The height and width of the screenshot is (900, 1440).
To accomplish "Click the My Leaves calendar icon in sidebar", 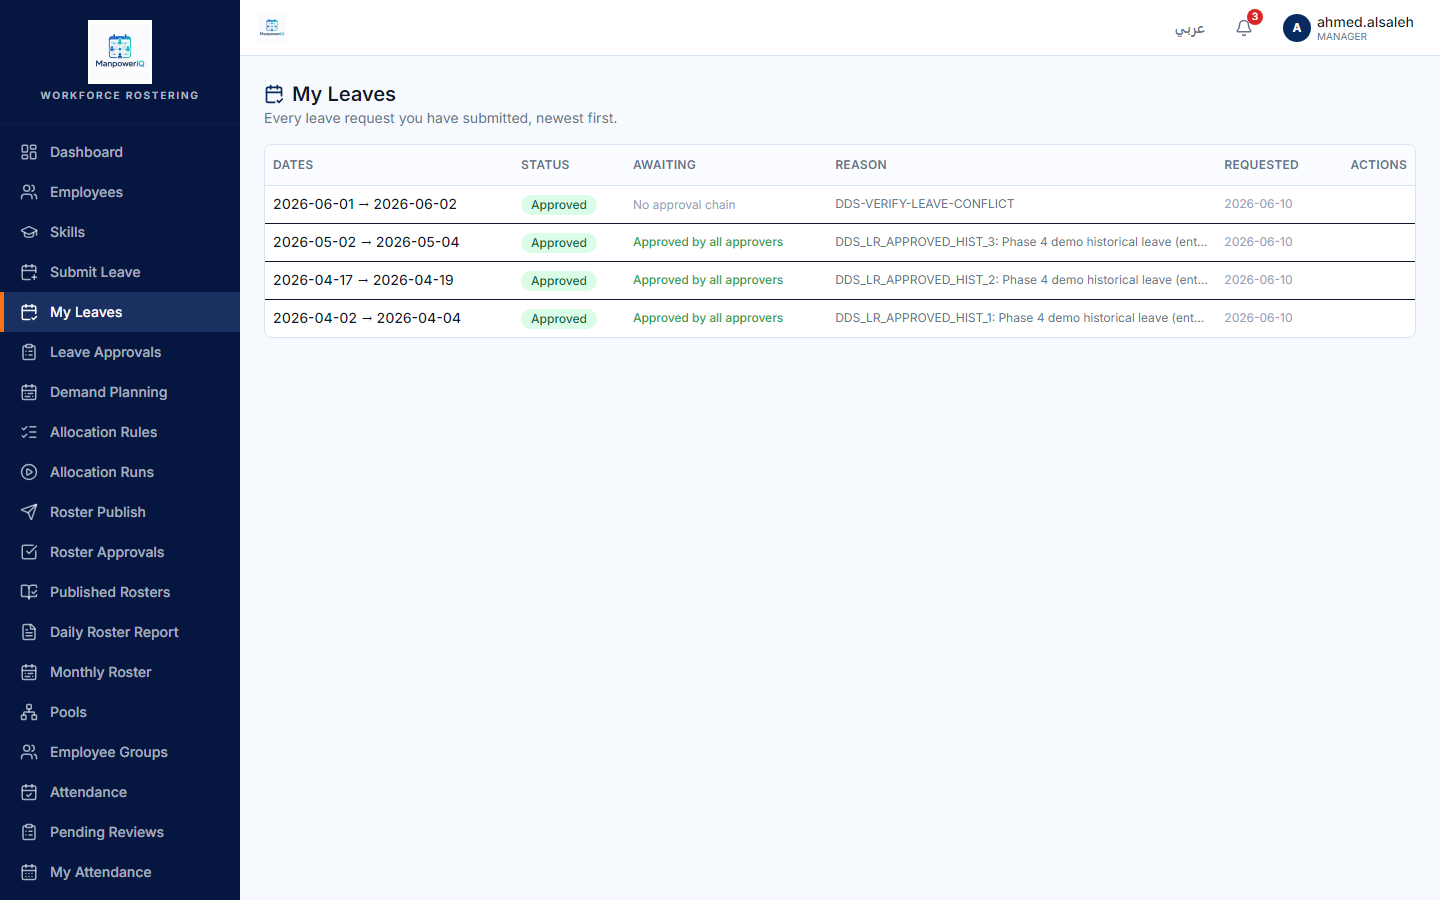I will tap(29, 312).
